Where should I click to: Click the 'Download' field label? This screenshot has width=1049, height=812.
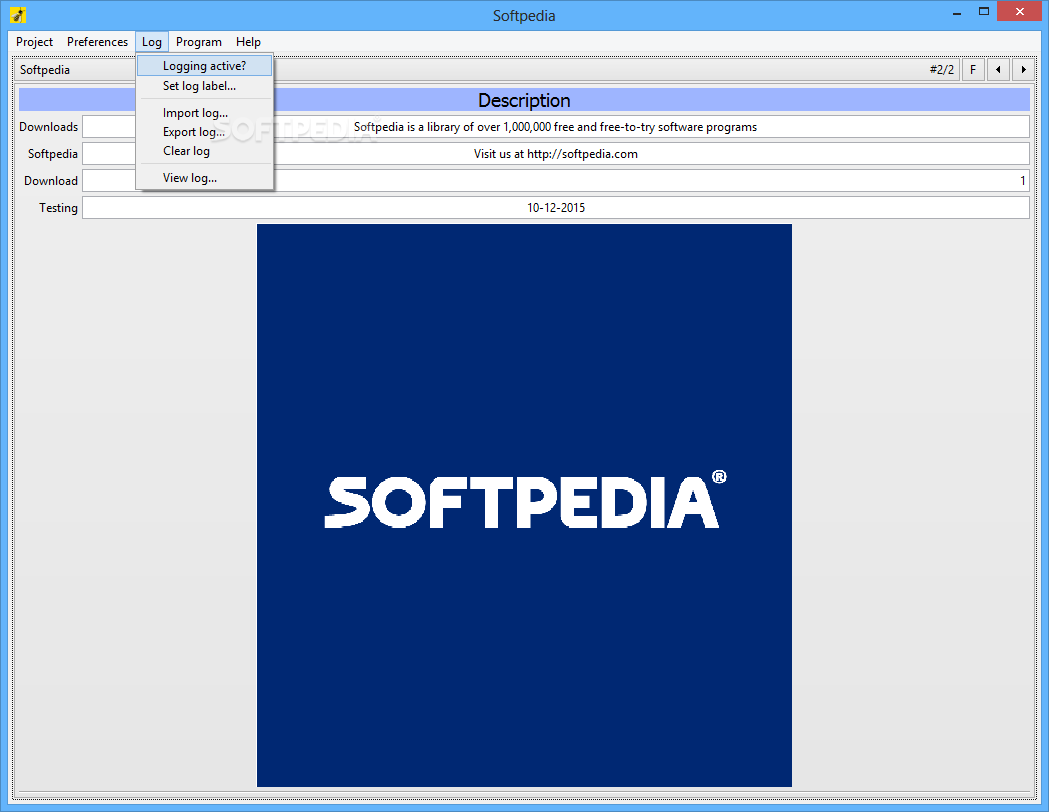pyautogui.click(x=51, y=181)
